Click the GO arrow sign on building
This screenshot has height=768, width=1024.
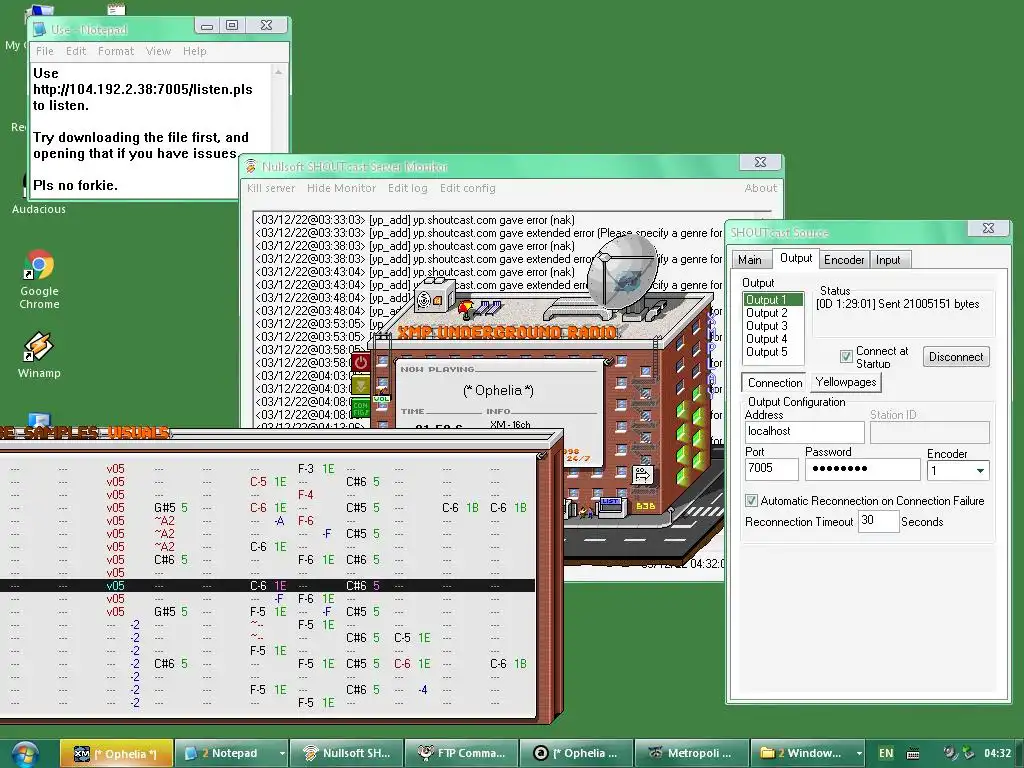pos(642,474)
